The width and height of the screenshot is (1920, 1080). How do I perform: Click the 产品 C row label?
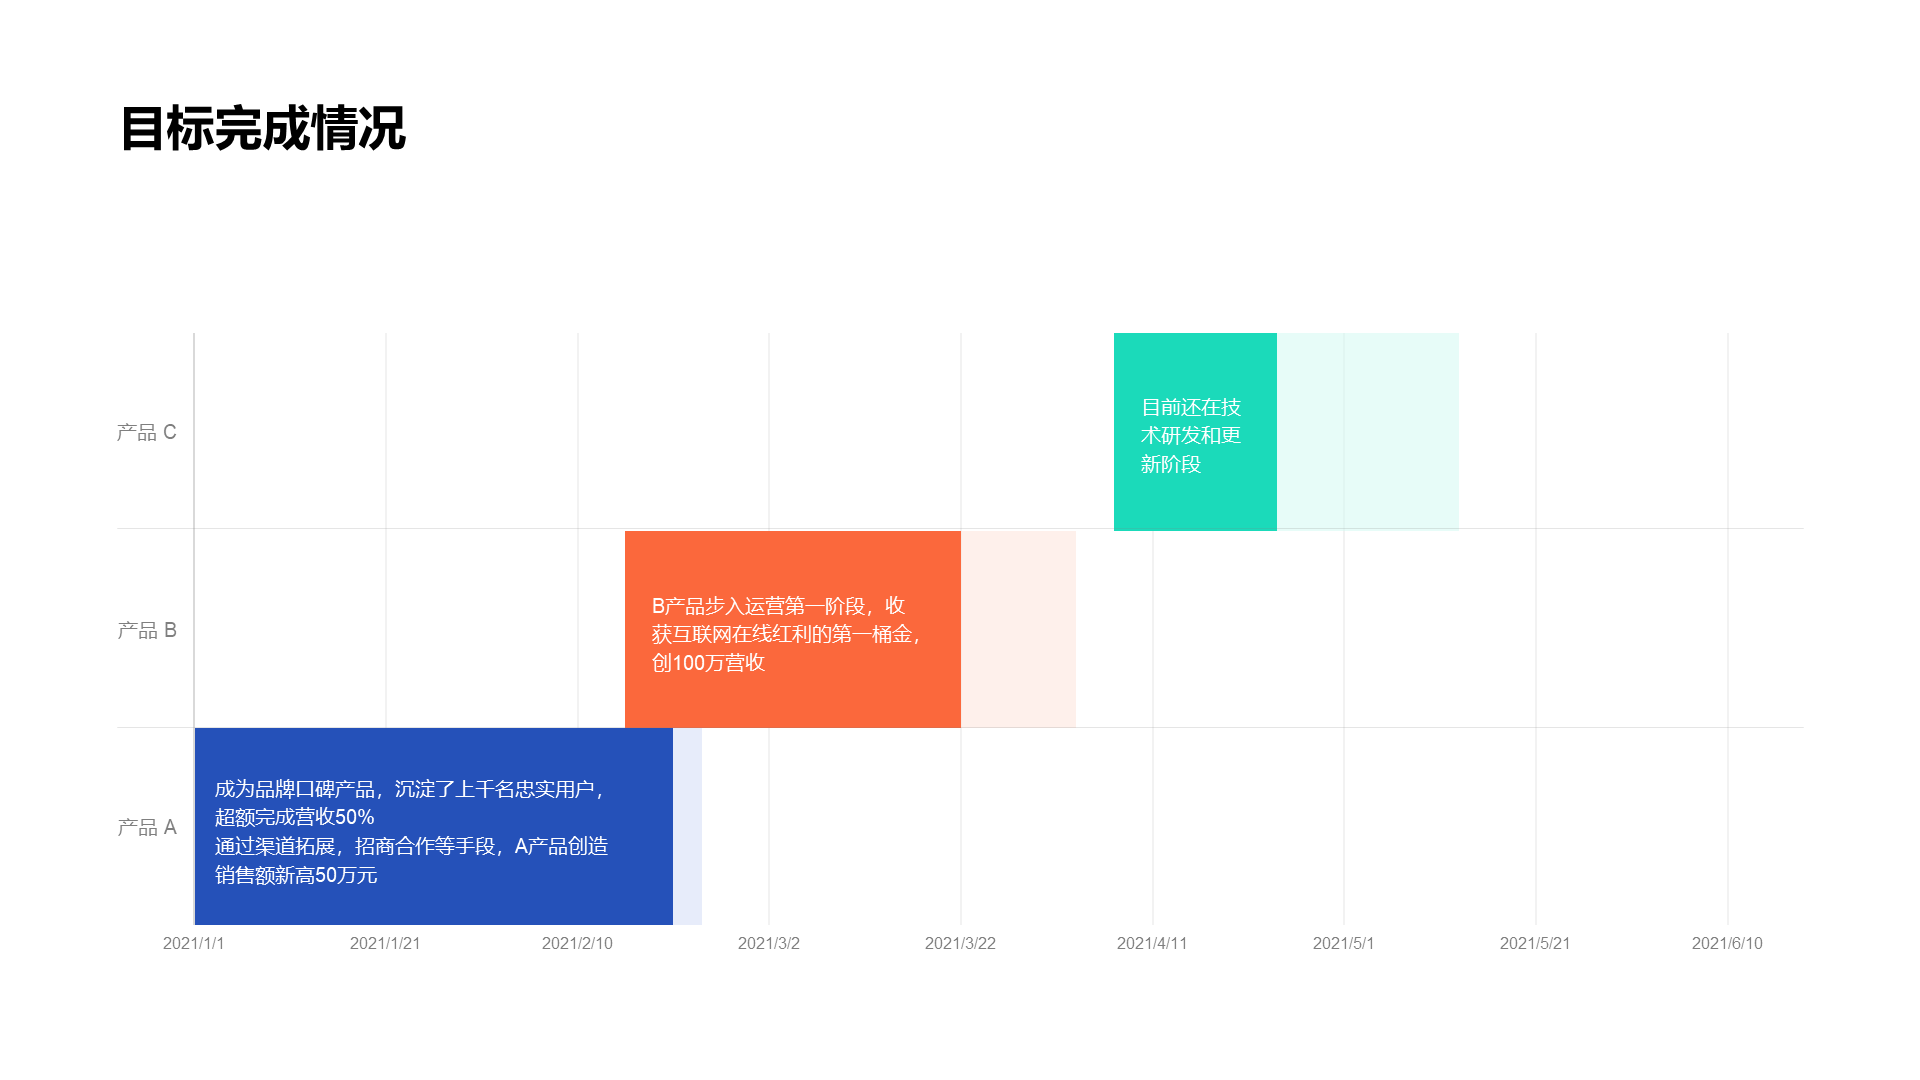[146, 432]
